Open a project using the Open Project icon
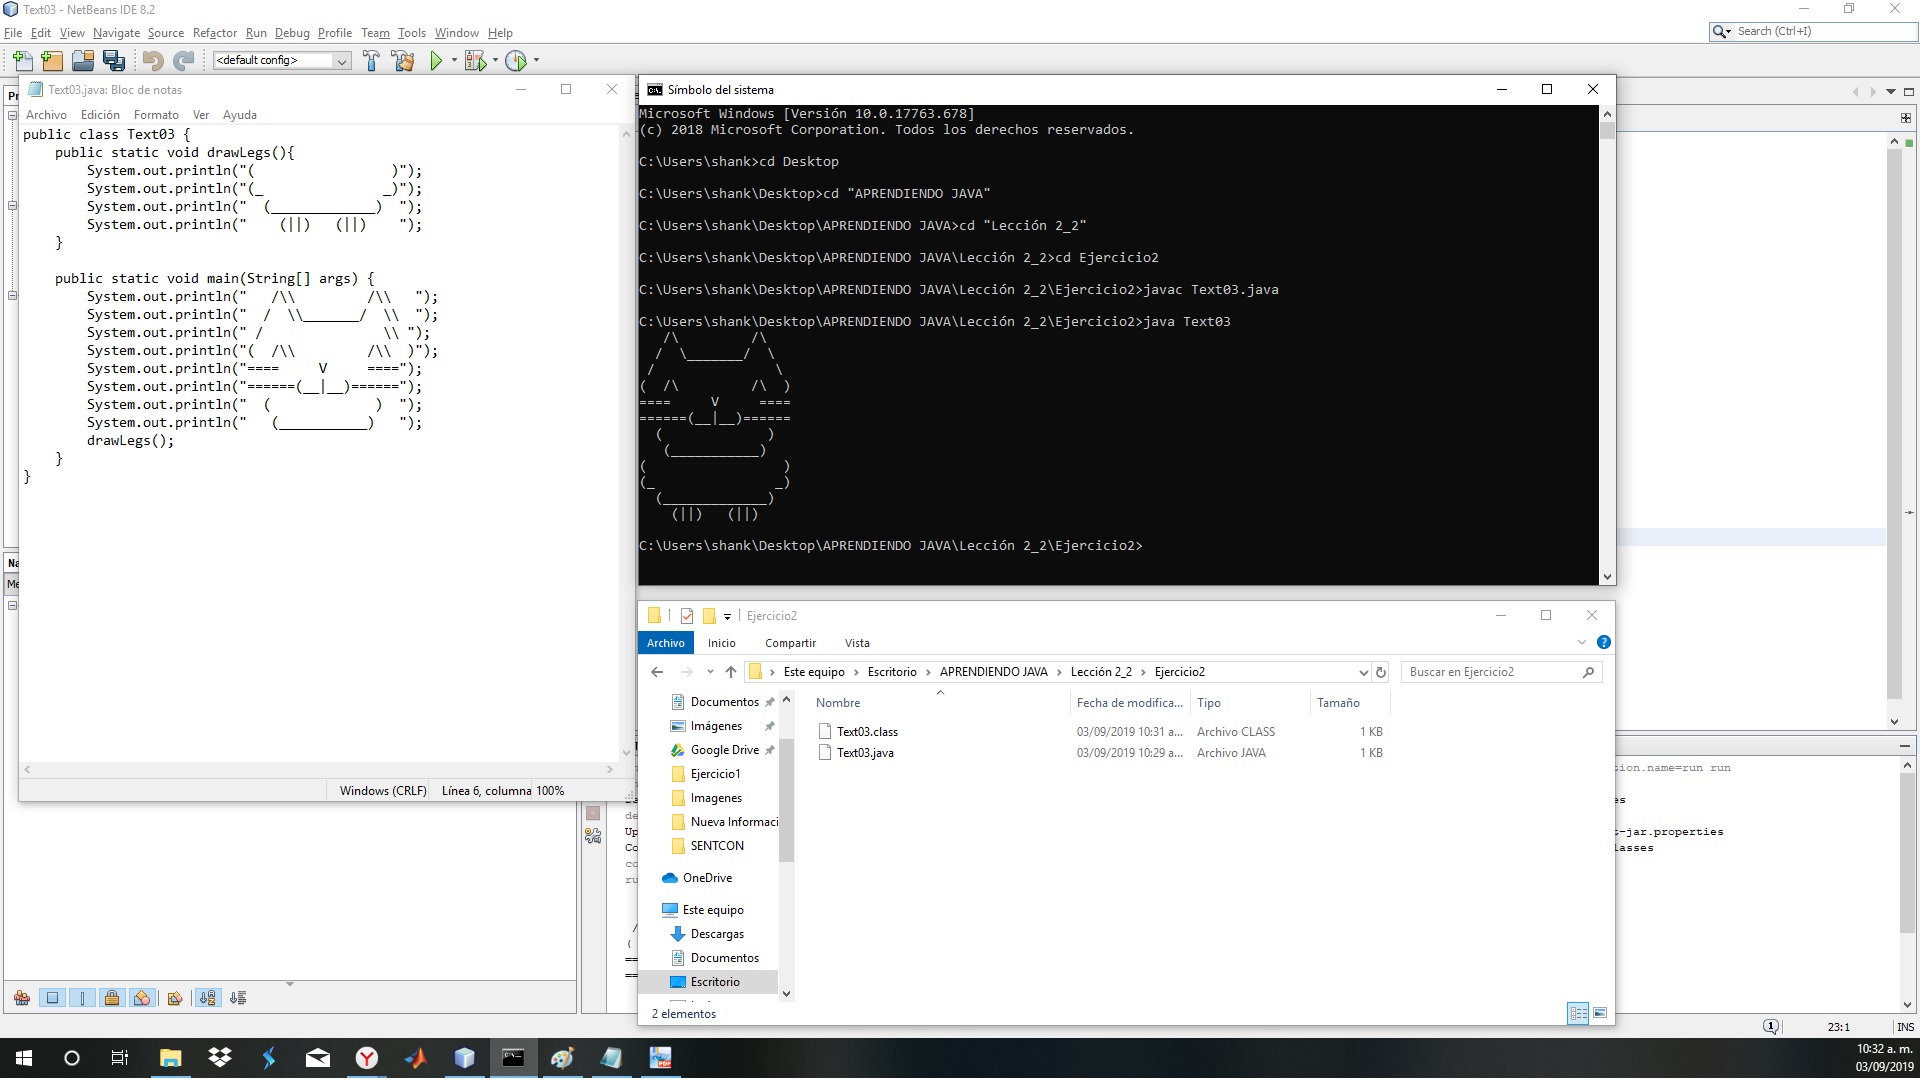The width and height of the screenshot is (1922, 1080). (x=82, y=60)
